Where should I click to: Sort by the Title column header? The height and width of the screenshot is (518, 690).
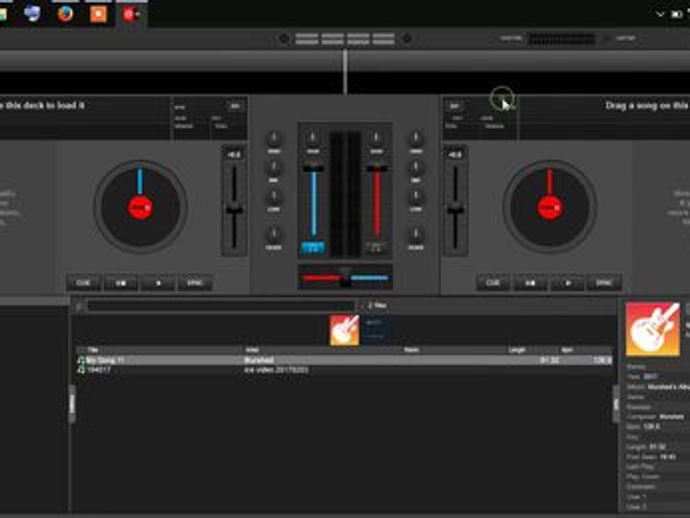(93, 350)
